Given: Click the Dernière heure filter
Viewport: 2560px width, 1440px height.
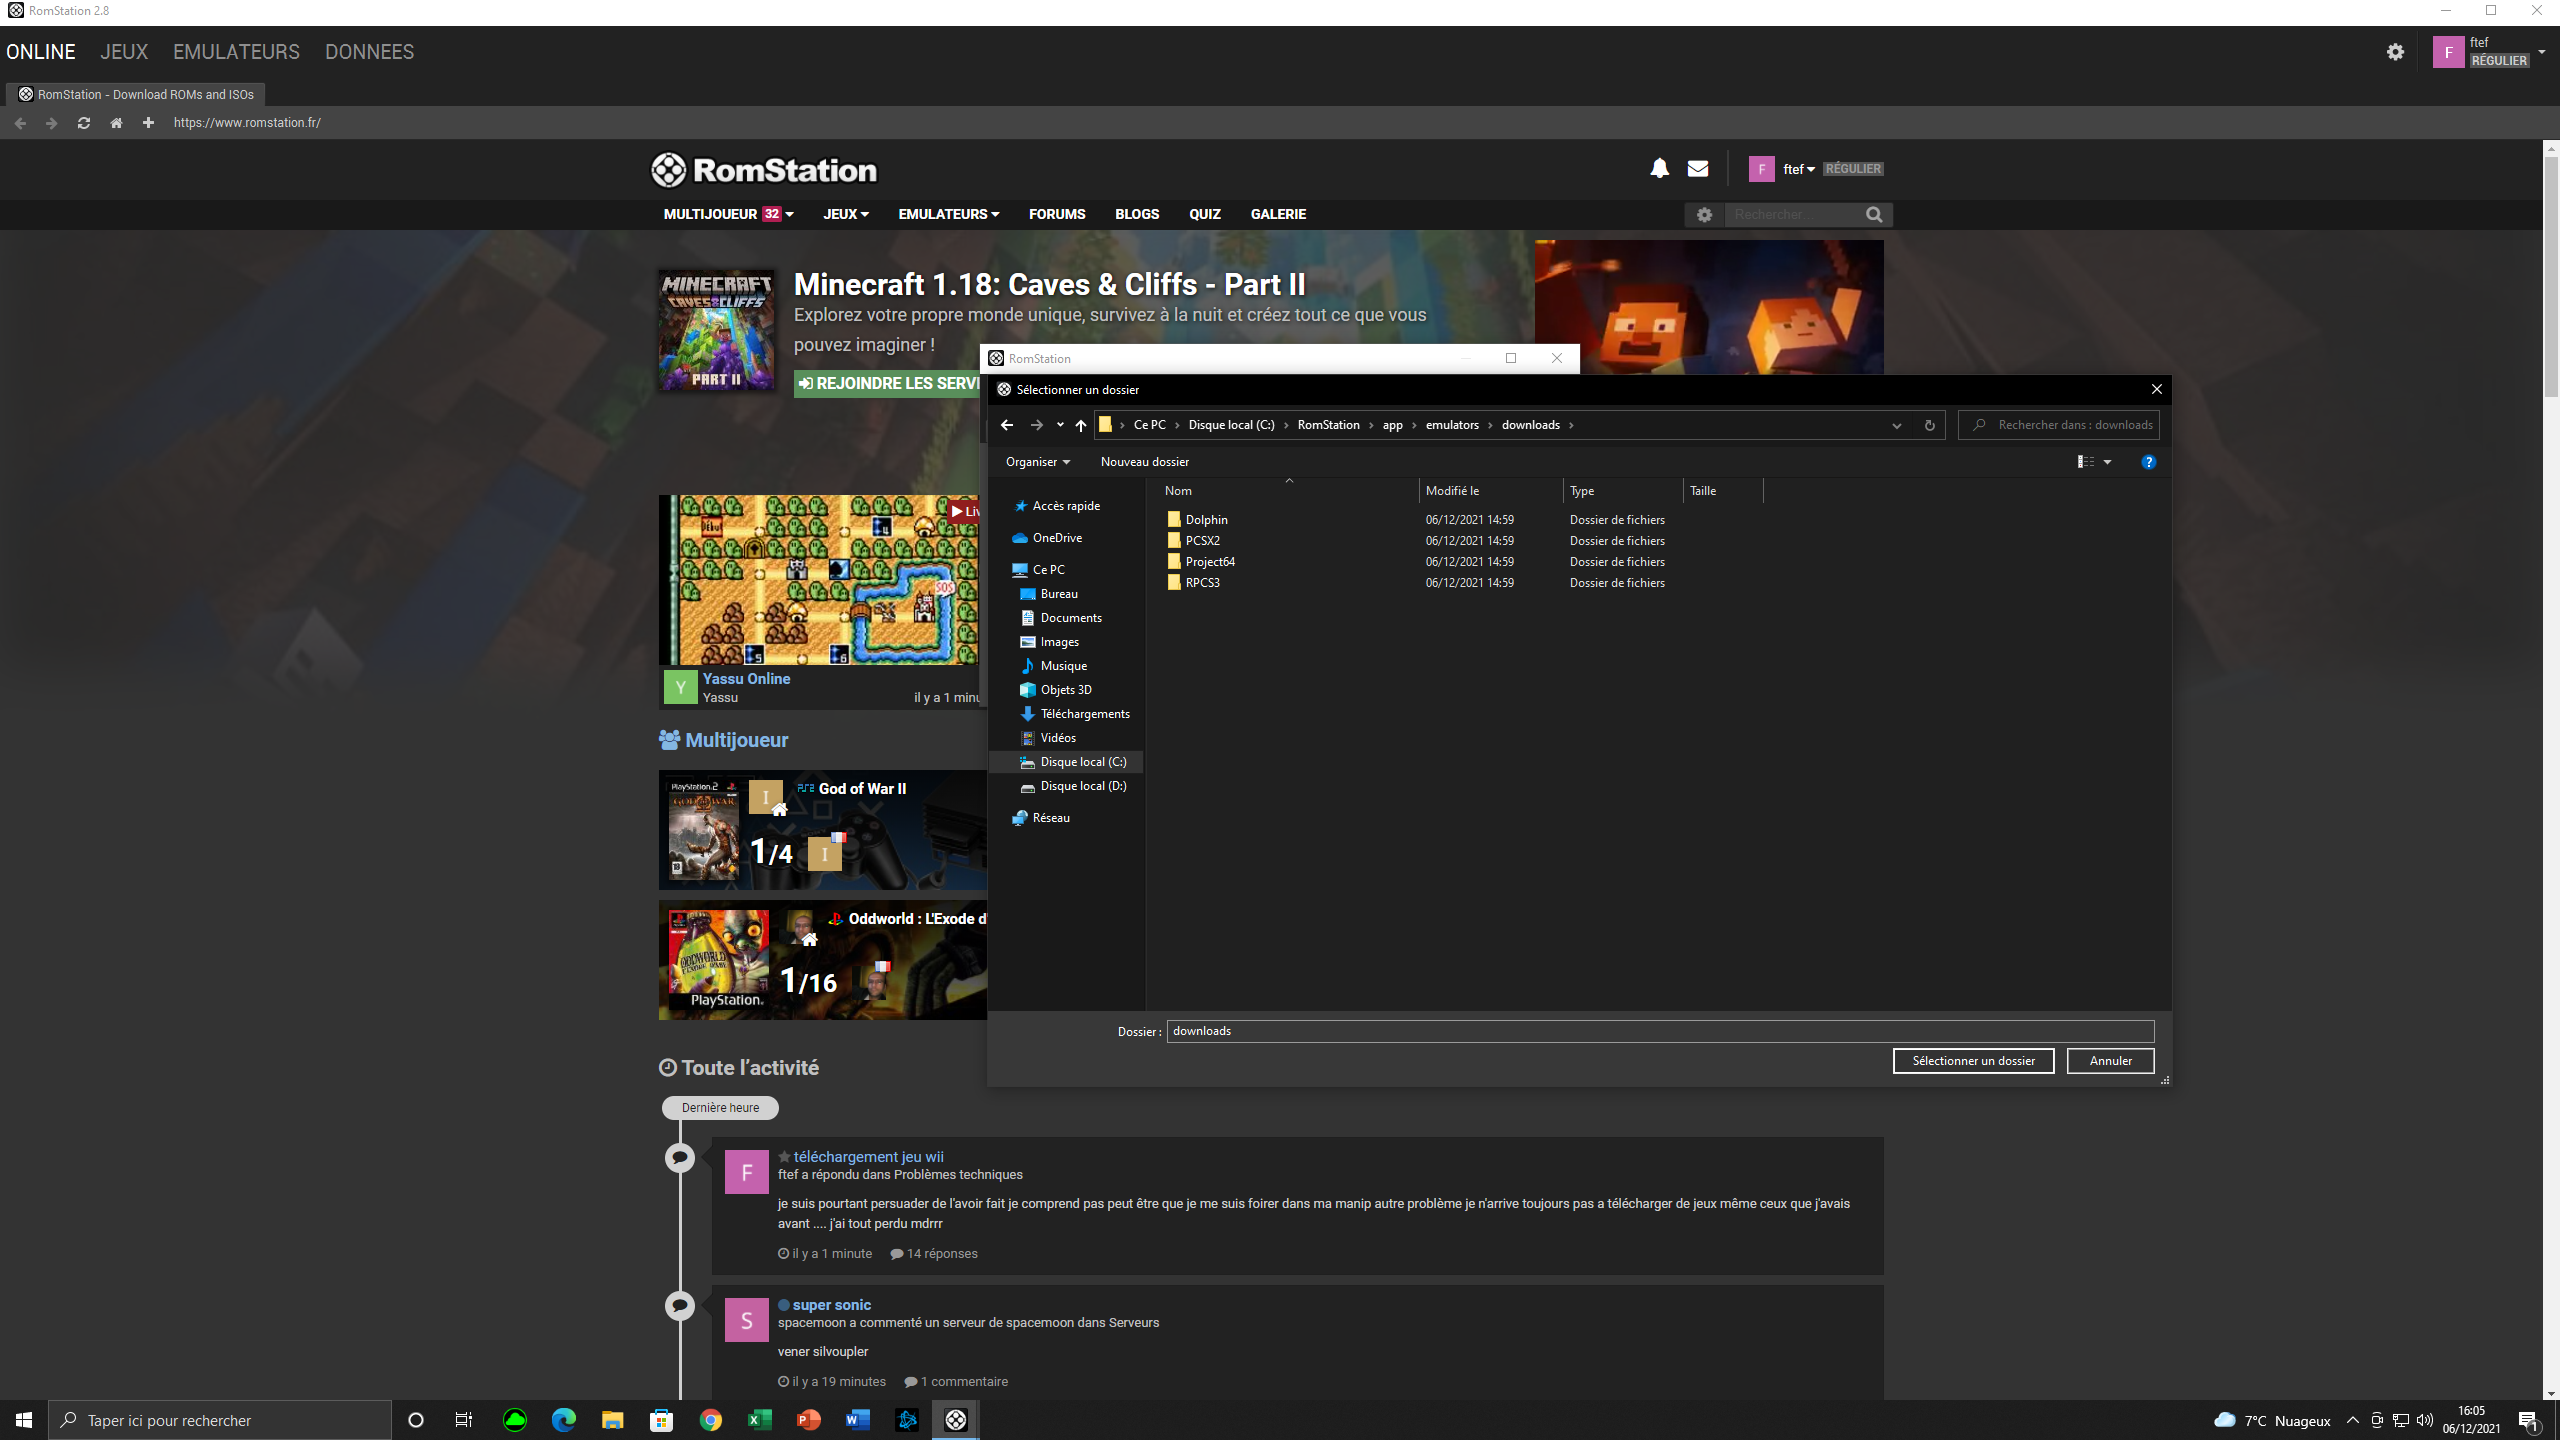Looking at the screenshot, I should [x=720, y=1108].
